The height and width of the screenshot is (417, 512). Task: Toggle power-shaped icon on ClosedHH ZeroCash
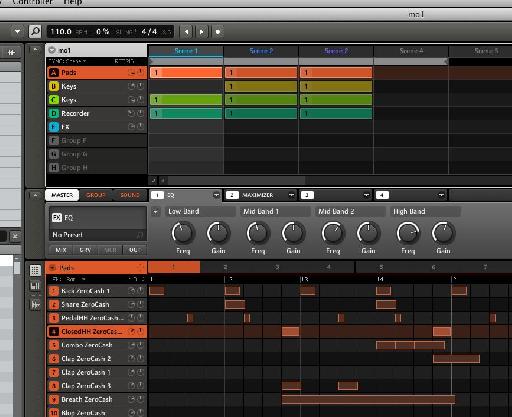[x=141, y=331]
